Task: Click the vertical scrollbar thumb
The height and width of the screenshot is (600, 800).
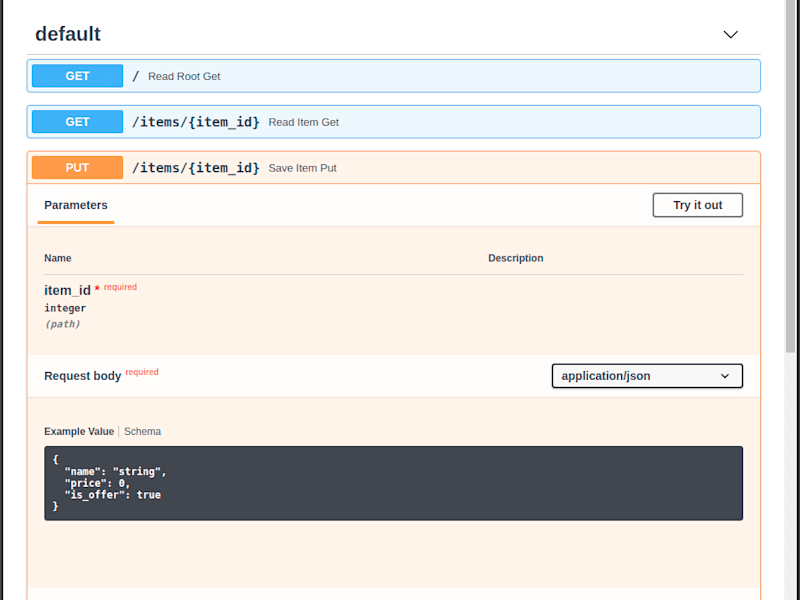Action: pos(790,176)
